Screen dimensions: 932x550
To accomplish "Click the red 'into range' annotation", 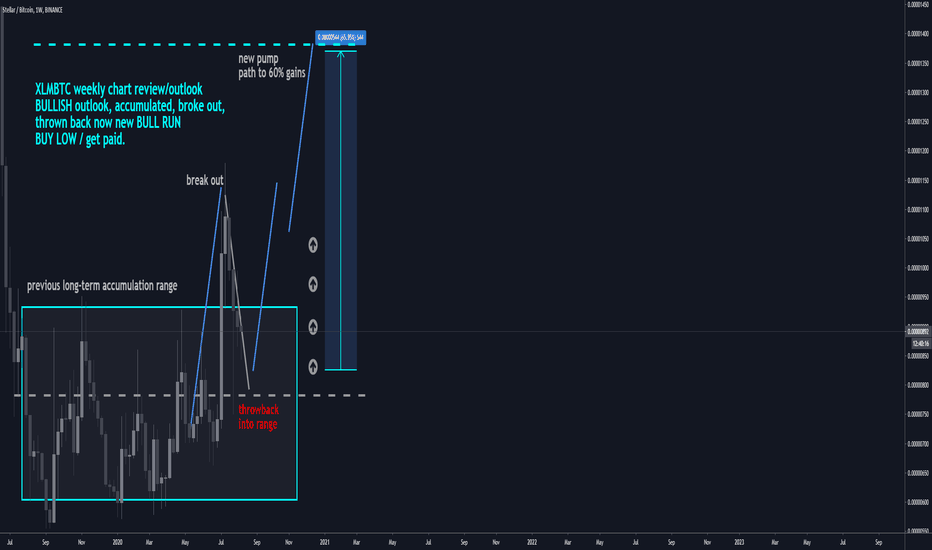I will pos(257,424).
